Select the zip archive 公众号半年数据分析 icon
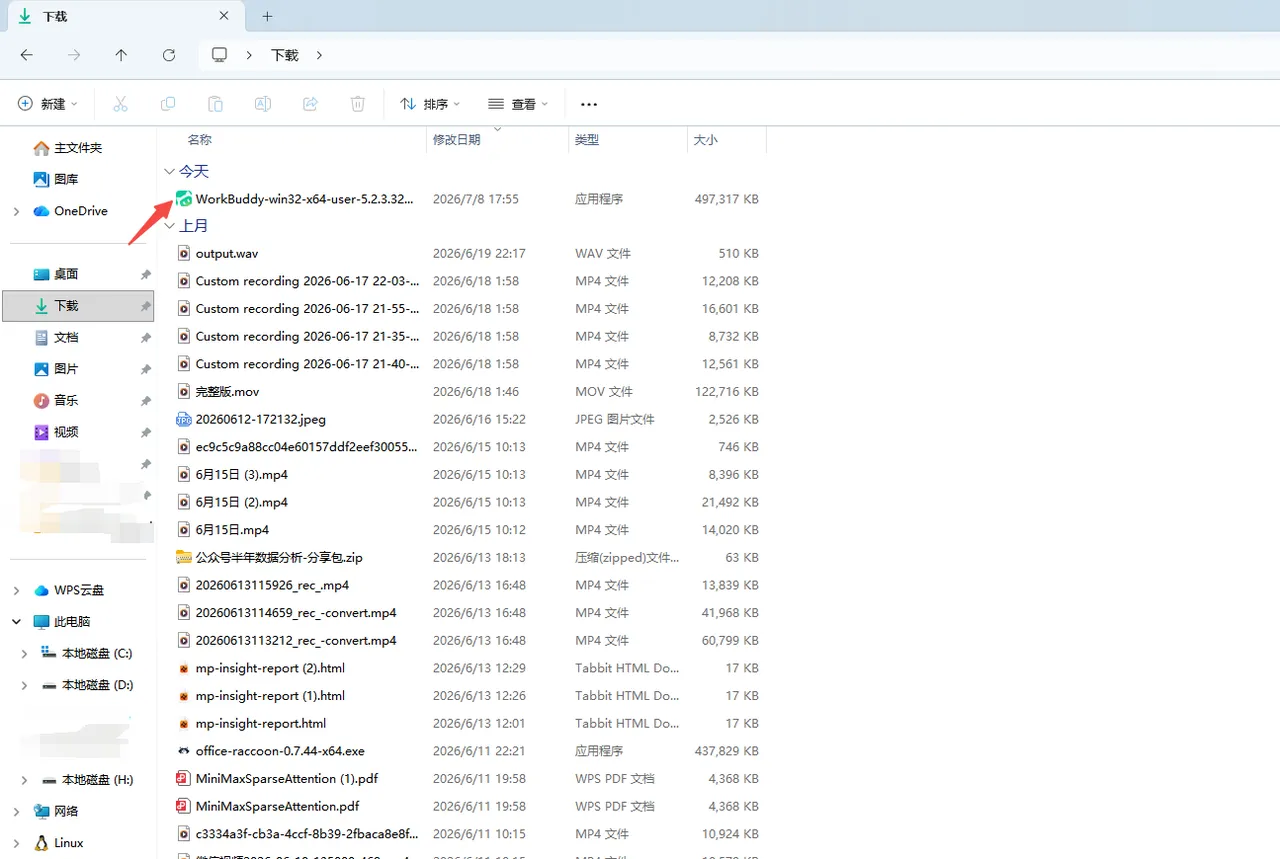The height and width of the screenshot is (859, 1280). pos(184,557)
